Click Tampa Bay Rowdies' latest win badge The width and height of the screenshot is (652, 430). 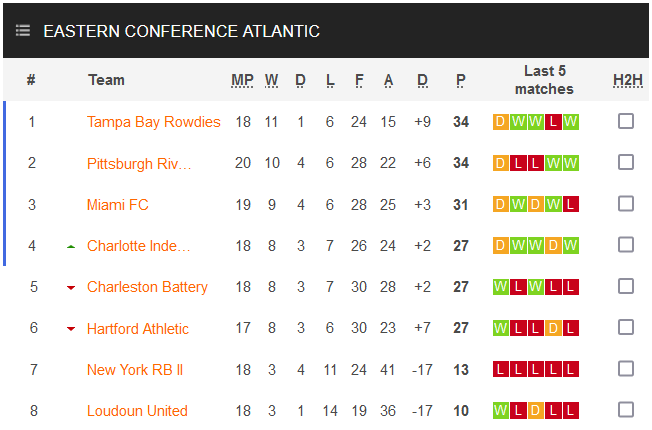click(x=570, y=122)
